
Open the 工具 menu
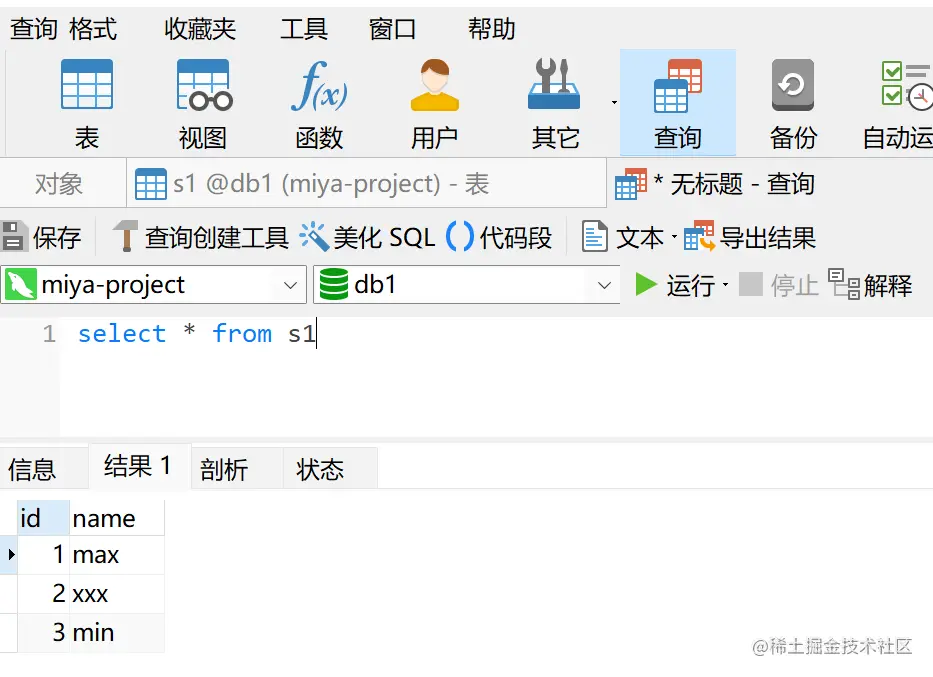click(x=304, y=29)
